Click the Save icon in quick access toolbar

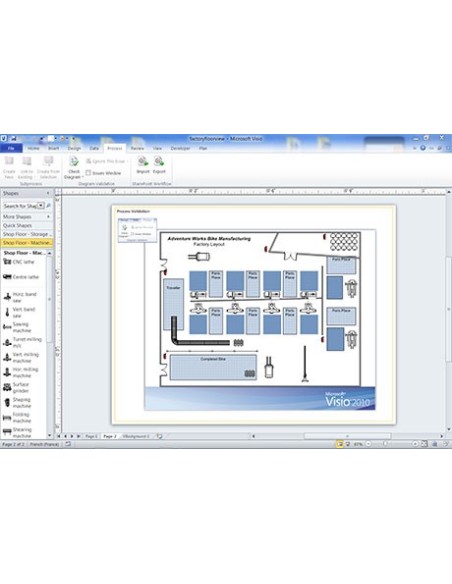(13, 139)
